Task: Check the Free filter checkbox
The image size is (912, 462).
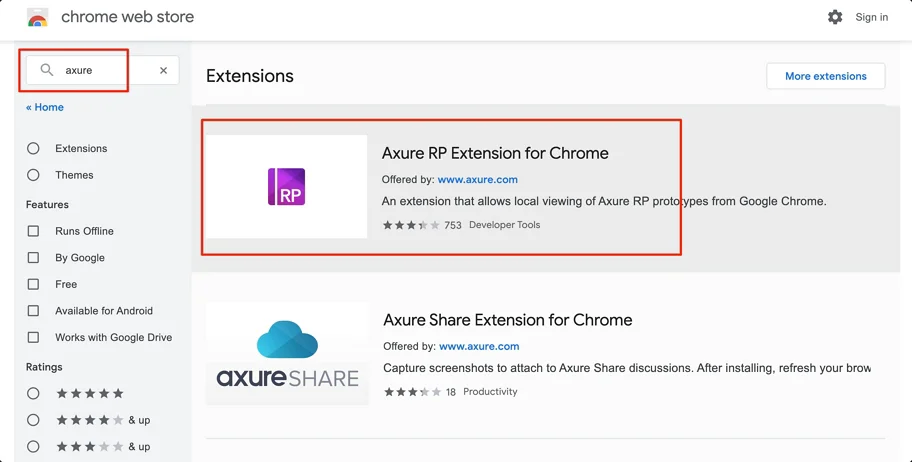Action: click(x=33, y=284)
